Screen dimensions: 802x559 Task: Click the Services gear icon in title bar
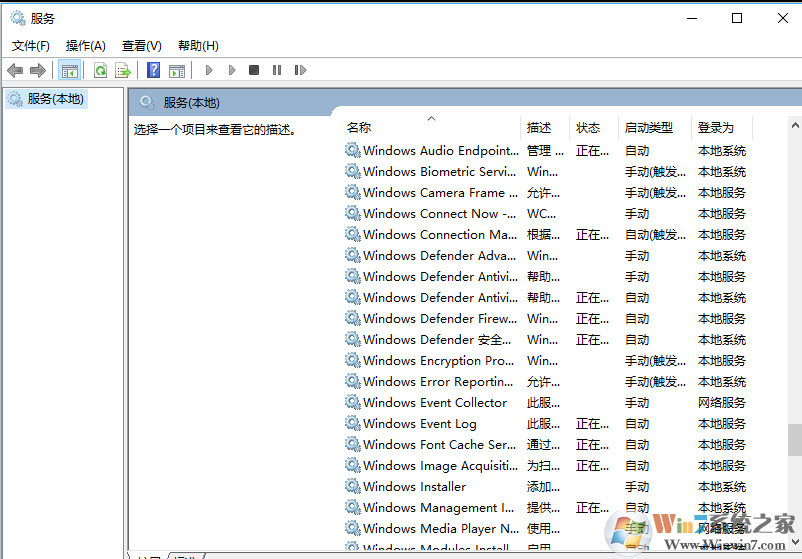point(18,18)
